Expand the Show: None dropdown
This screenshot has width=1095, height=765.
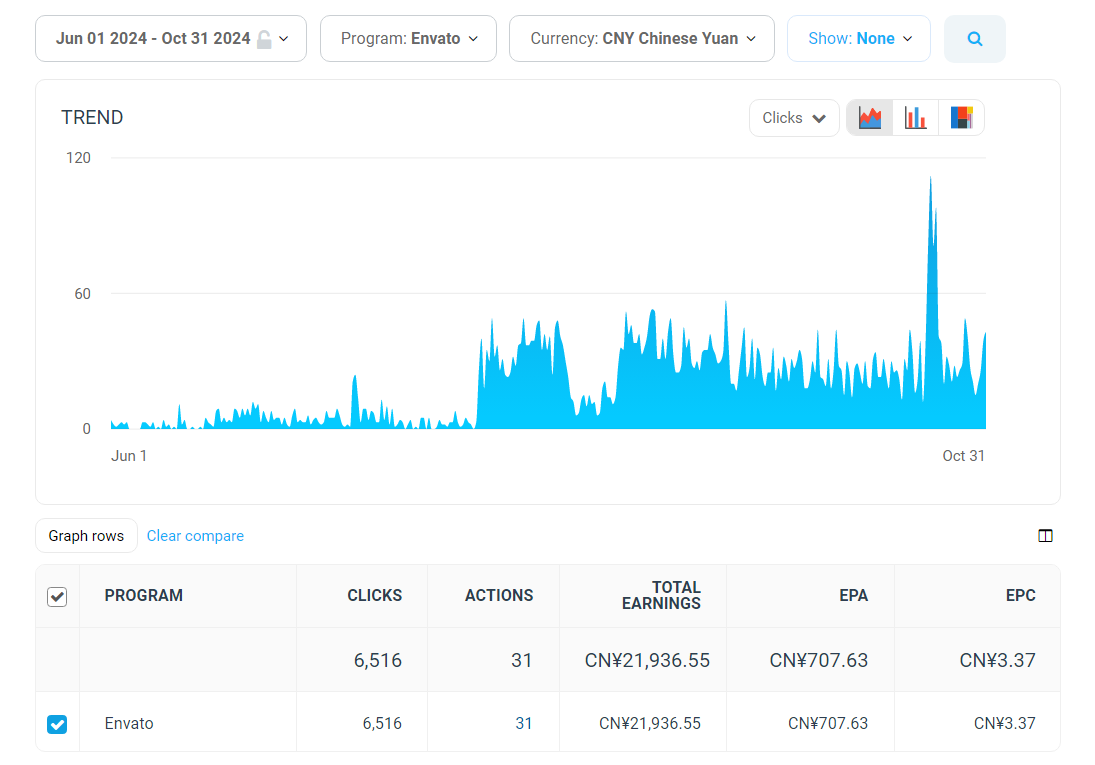coord(859,39)
